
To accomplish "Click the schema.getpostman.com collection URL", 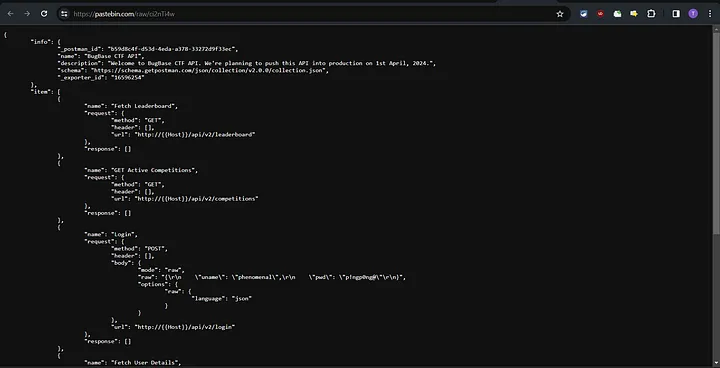I will click(x=208, y=71).
